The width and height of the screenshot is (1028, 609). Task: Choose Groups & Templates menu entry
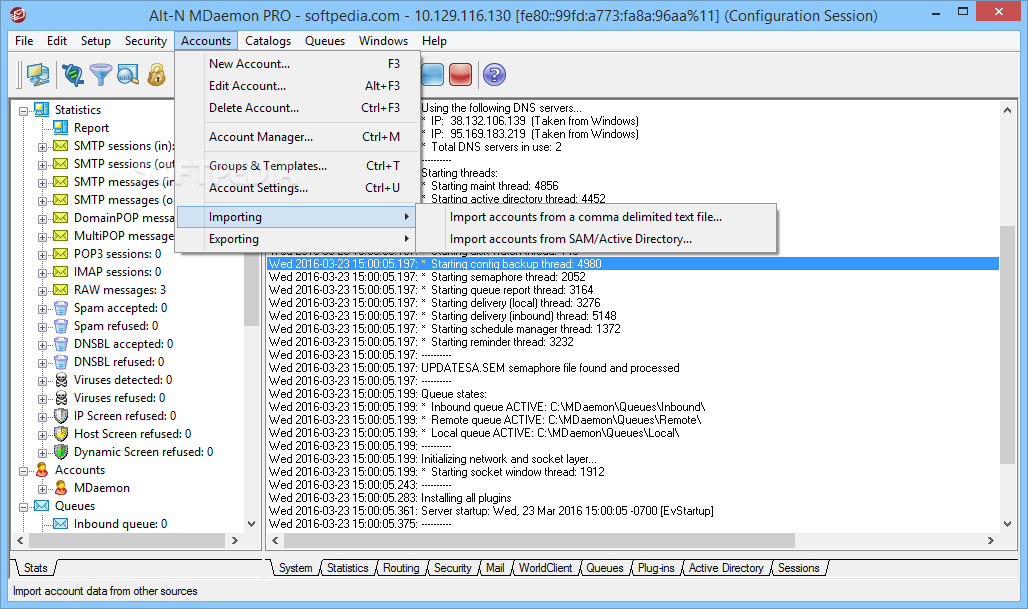[x=298, y=166]
